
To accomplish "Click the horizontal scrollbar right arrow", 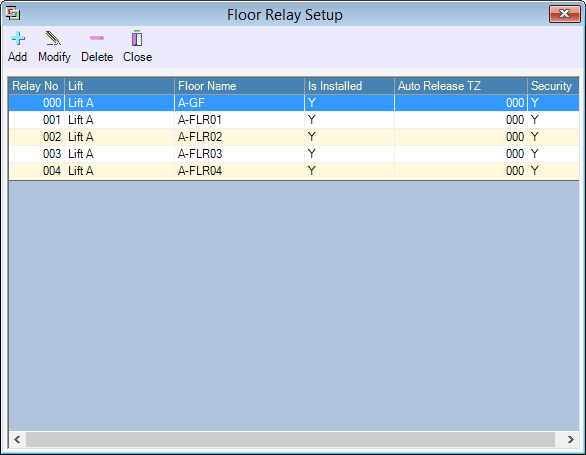I will 570,439.
